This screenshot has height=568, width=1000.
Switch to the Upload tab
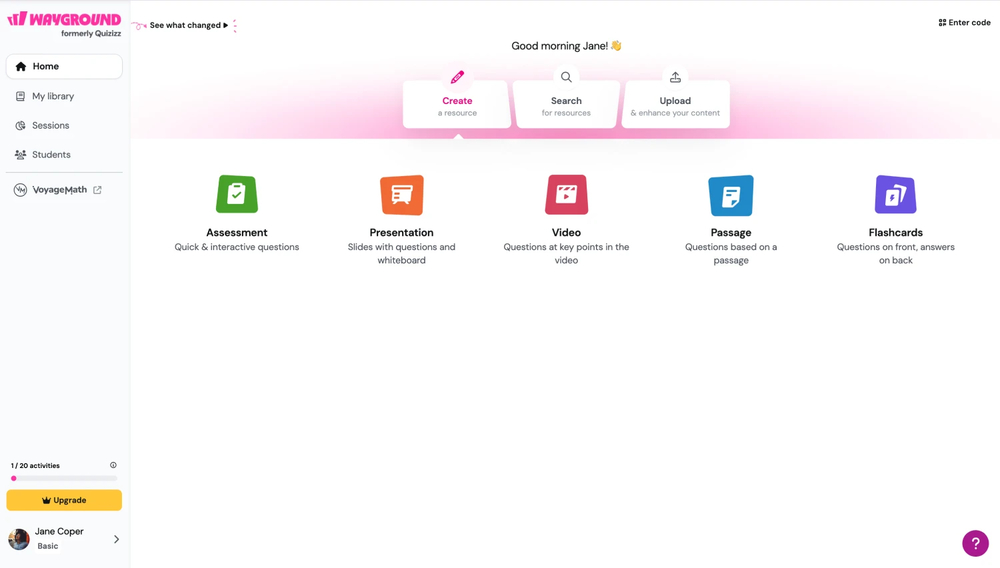(x=675, y=104)
